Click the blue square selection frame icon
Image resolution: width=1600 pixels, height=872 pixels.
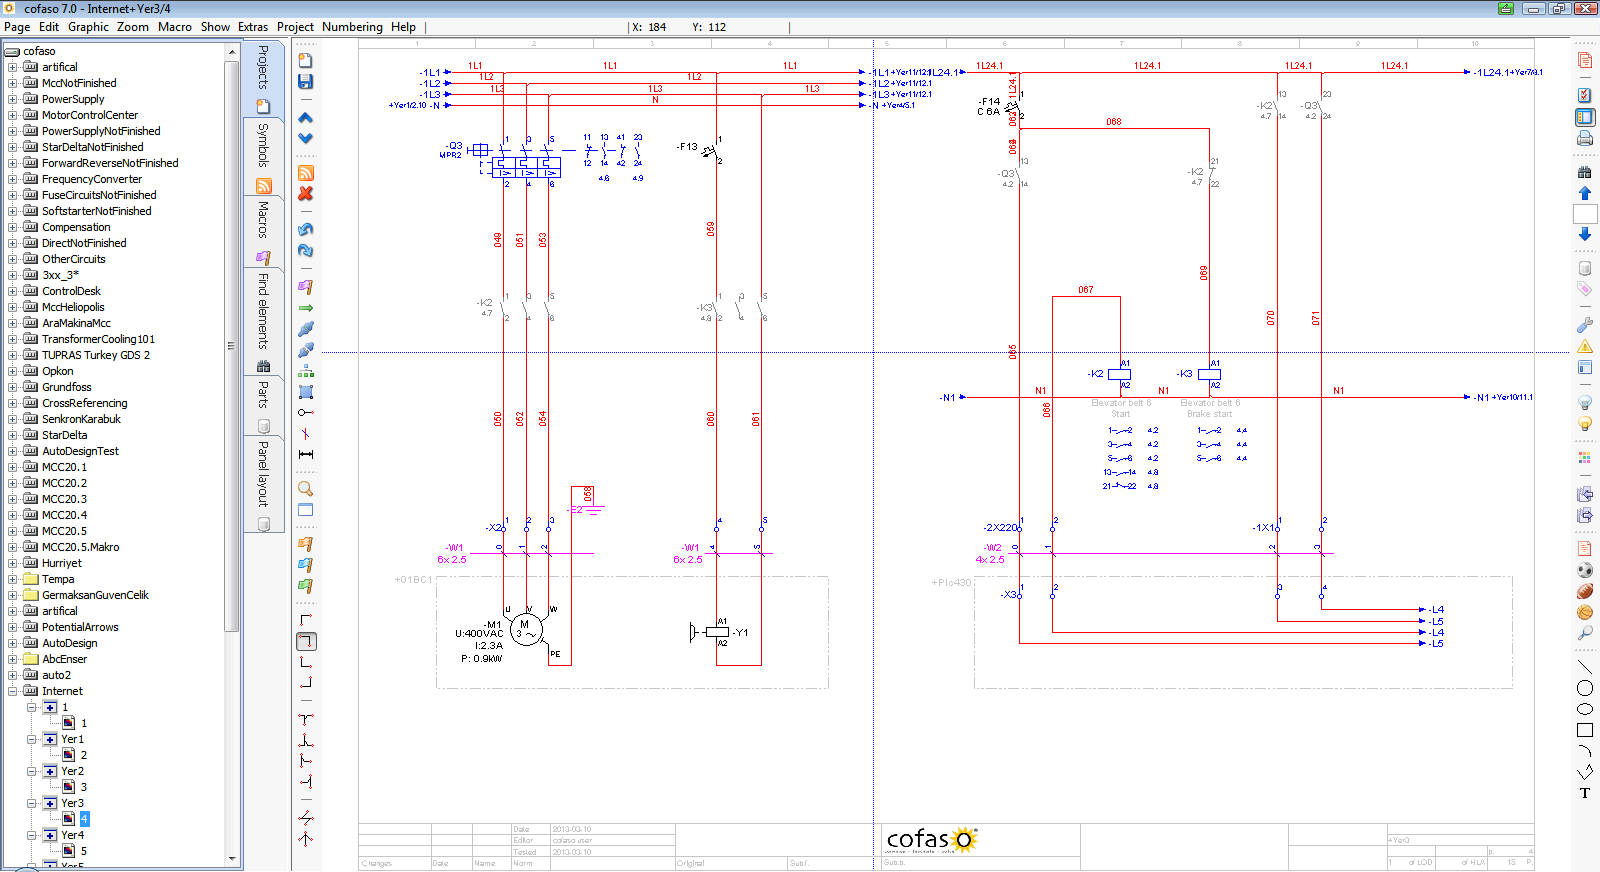coord(306,392)
